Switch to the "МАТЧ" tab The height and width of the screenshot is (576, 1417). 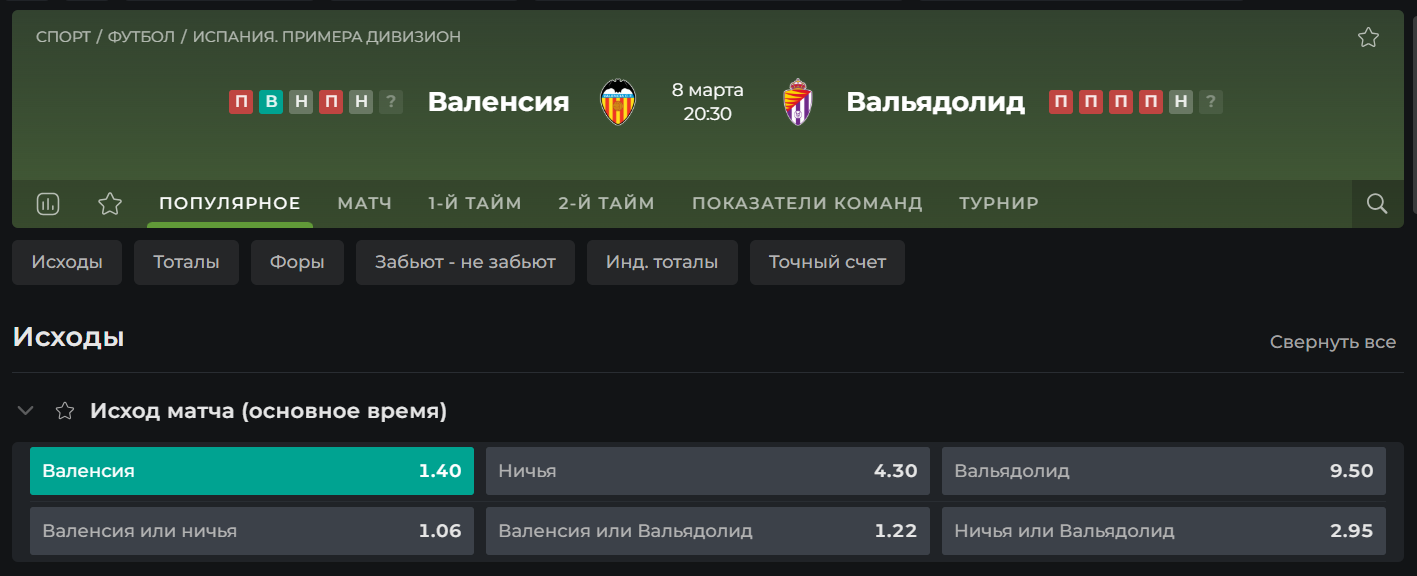[x=365, y=203]
